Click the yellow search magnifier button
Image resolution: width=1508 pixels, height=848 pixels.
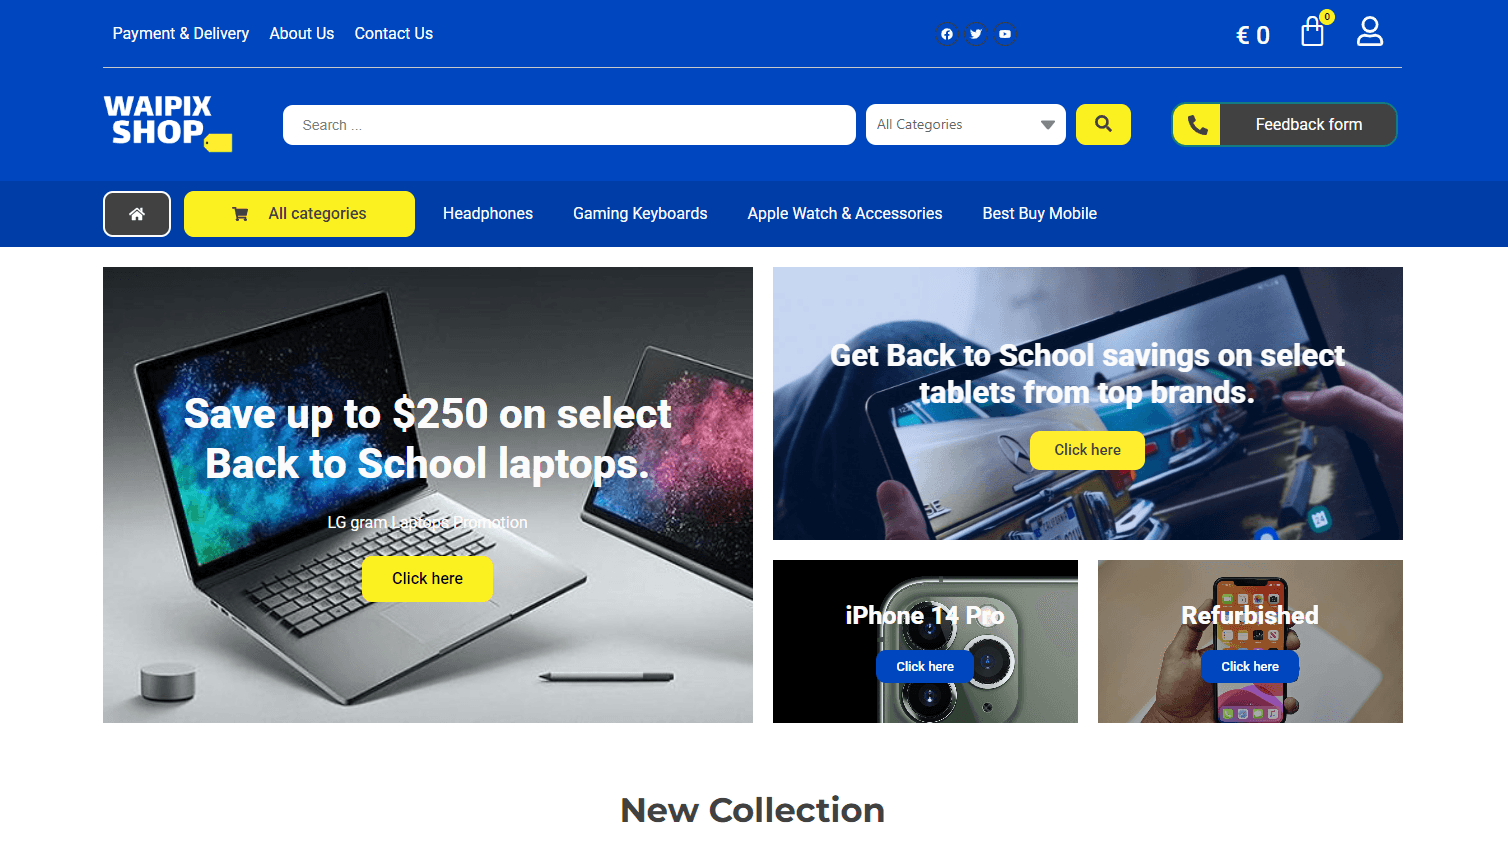[1103, 124]
